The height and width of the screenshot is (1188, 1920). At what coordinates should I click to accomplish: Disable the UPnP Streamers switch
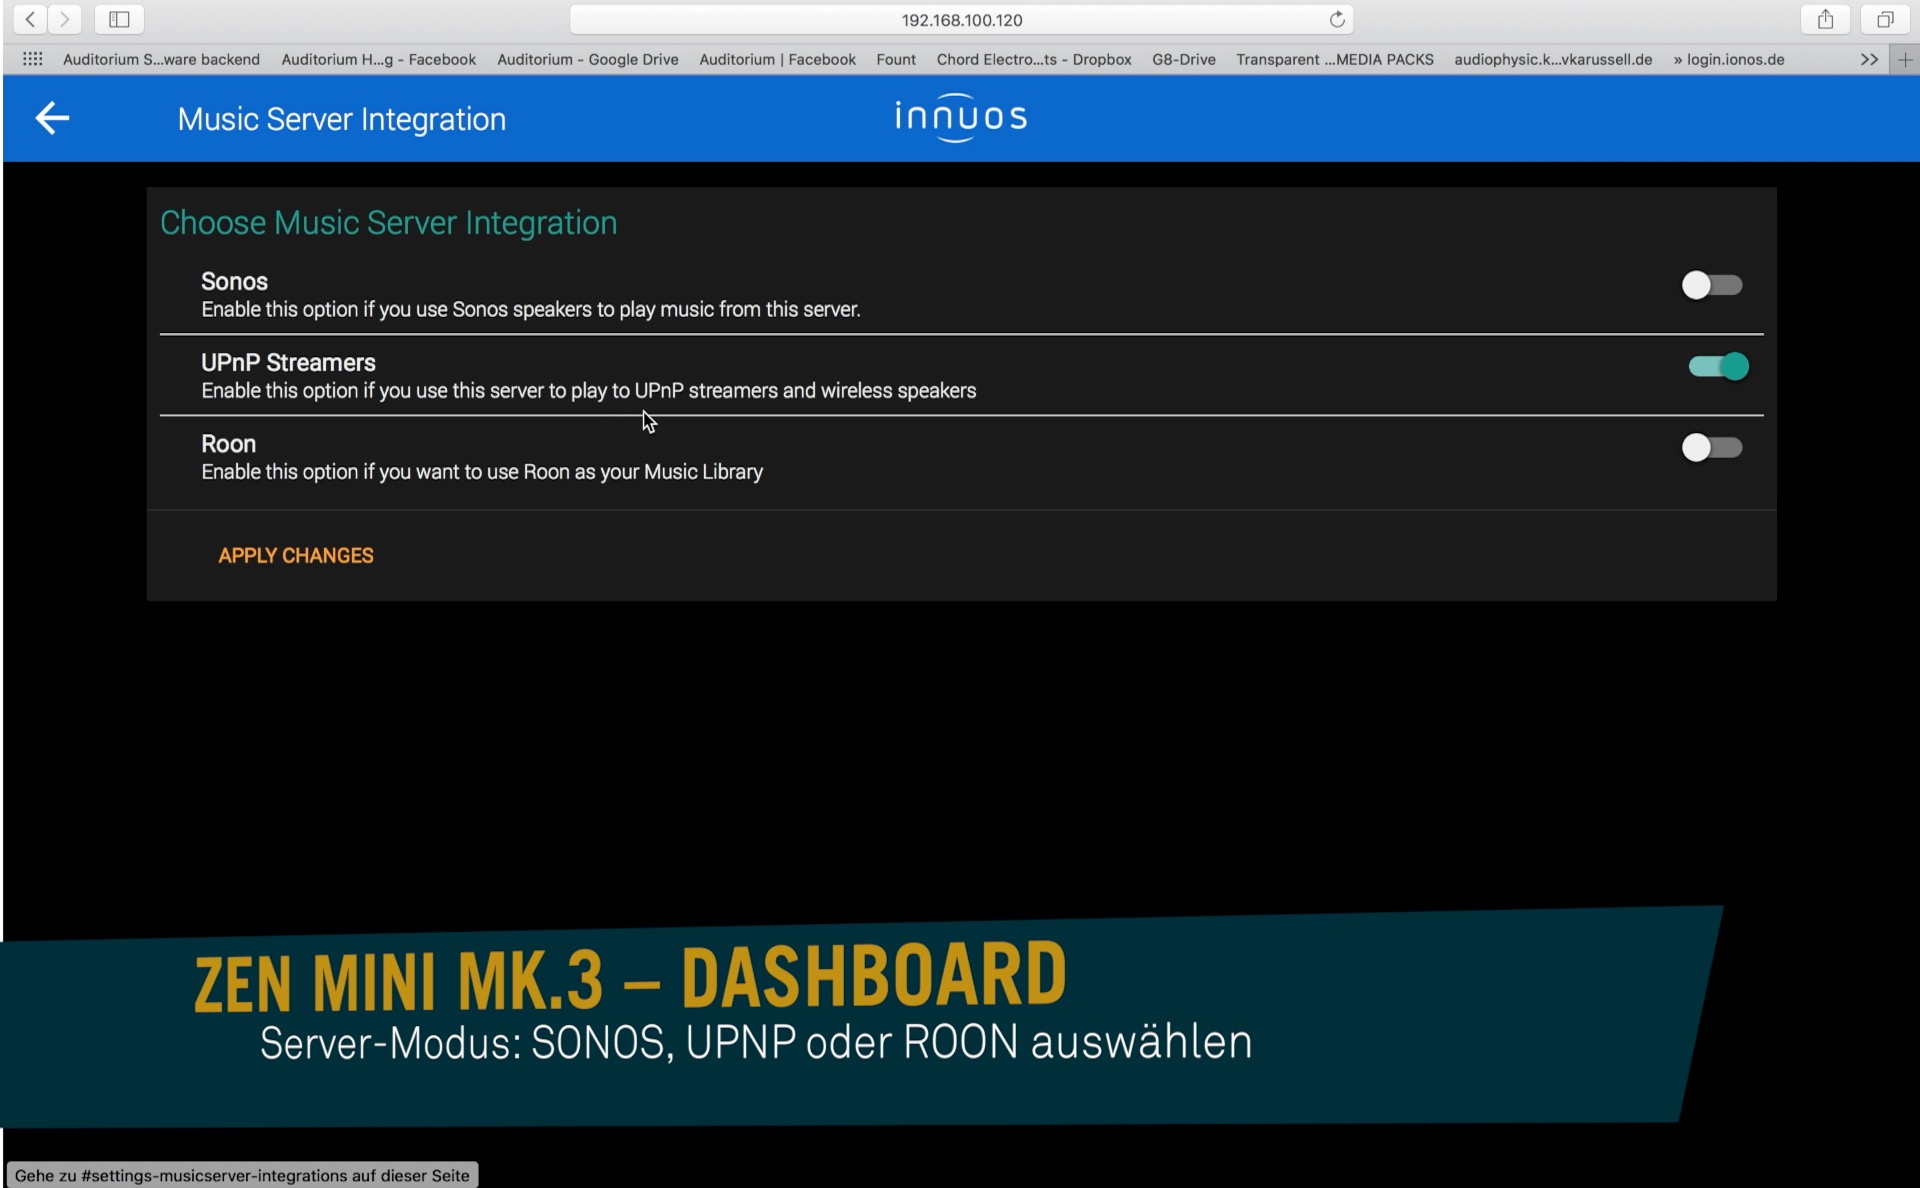1718,366
